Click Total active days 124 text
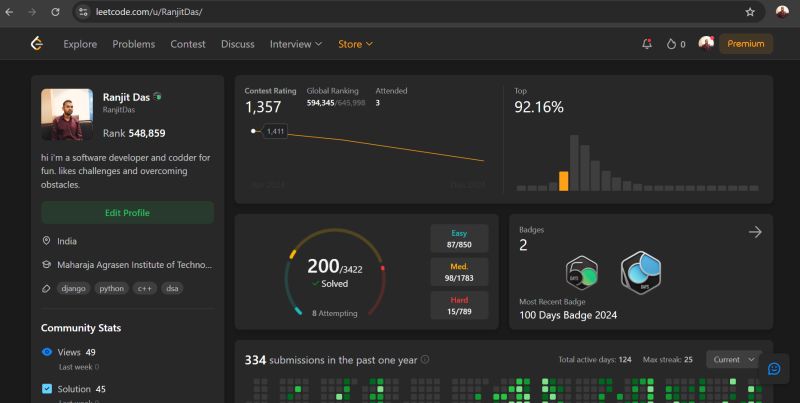The height and width of the screenshot is (403, 800). [595, 360]
